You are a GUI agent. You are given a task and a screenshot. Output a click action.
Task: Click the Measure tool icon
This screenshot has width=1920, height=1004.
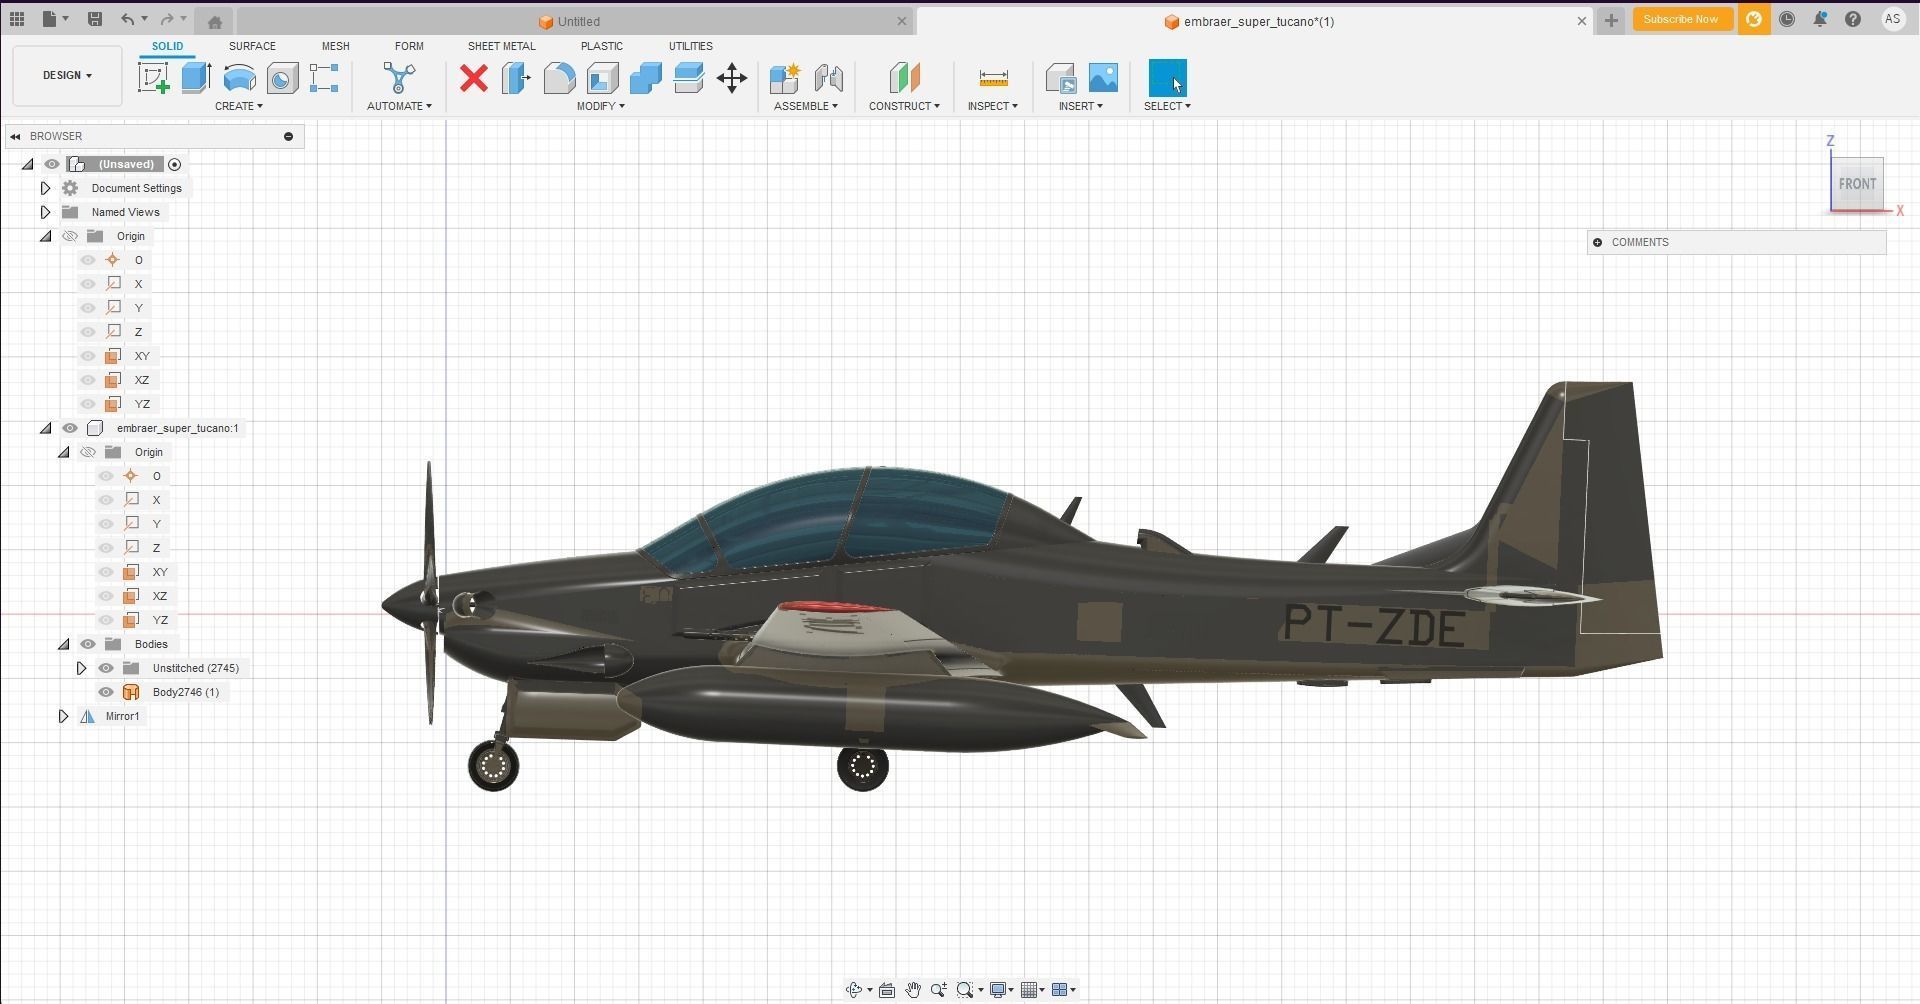click(993, 78)
